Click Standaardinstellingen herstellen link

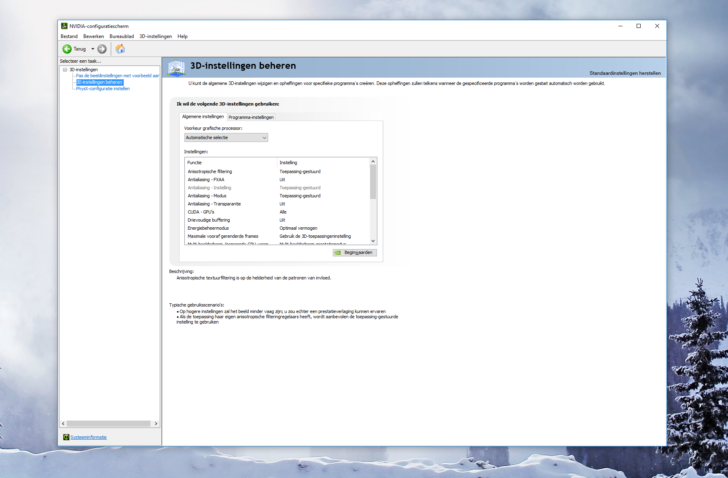click(x=625, y=73)
